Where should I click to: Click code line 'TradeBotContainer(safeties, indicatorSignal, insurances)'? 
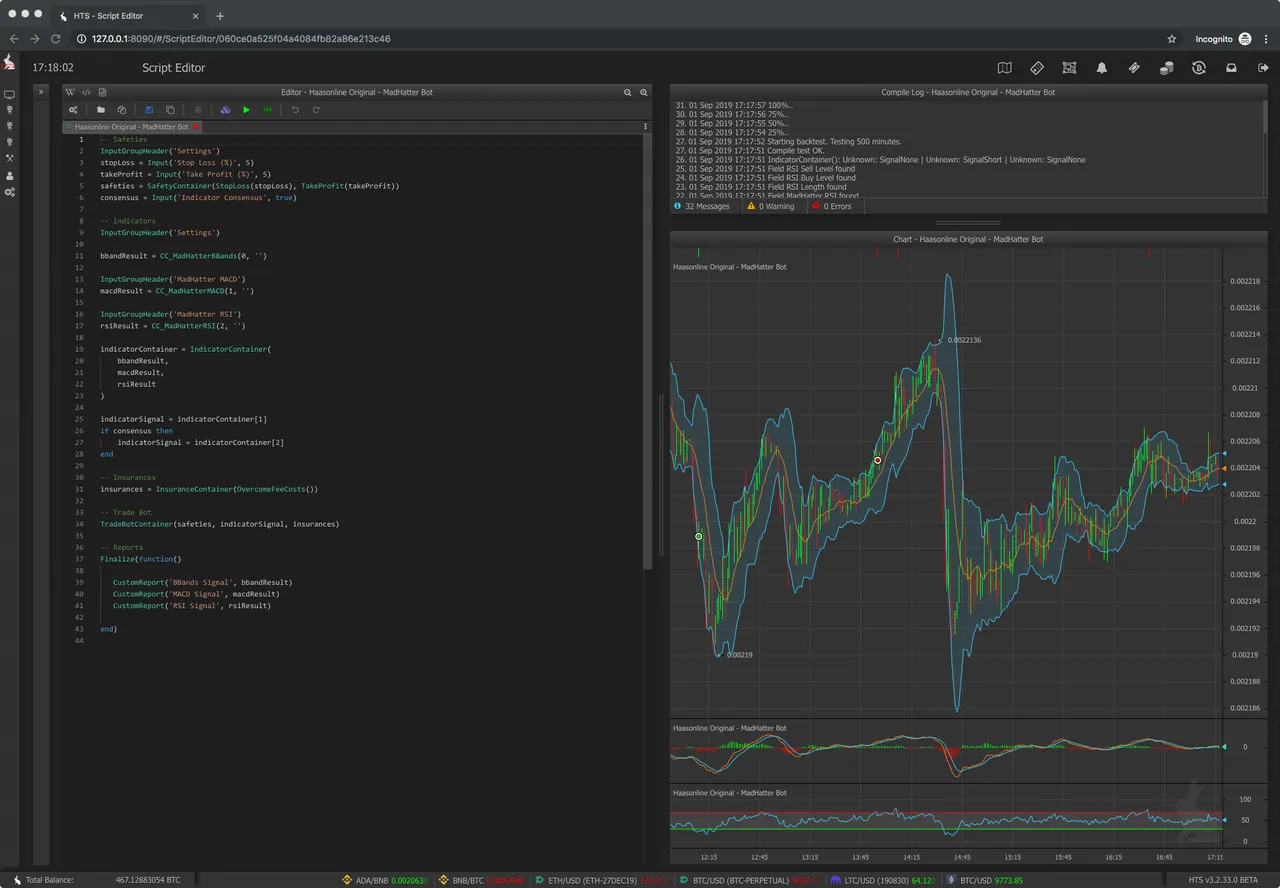coord(220,524)
